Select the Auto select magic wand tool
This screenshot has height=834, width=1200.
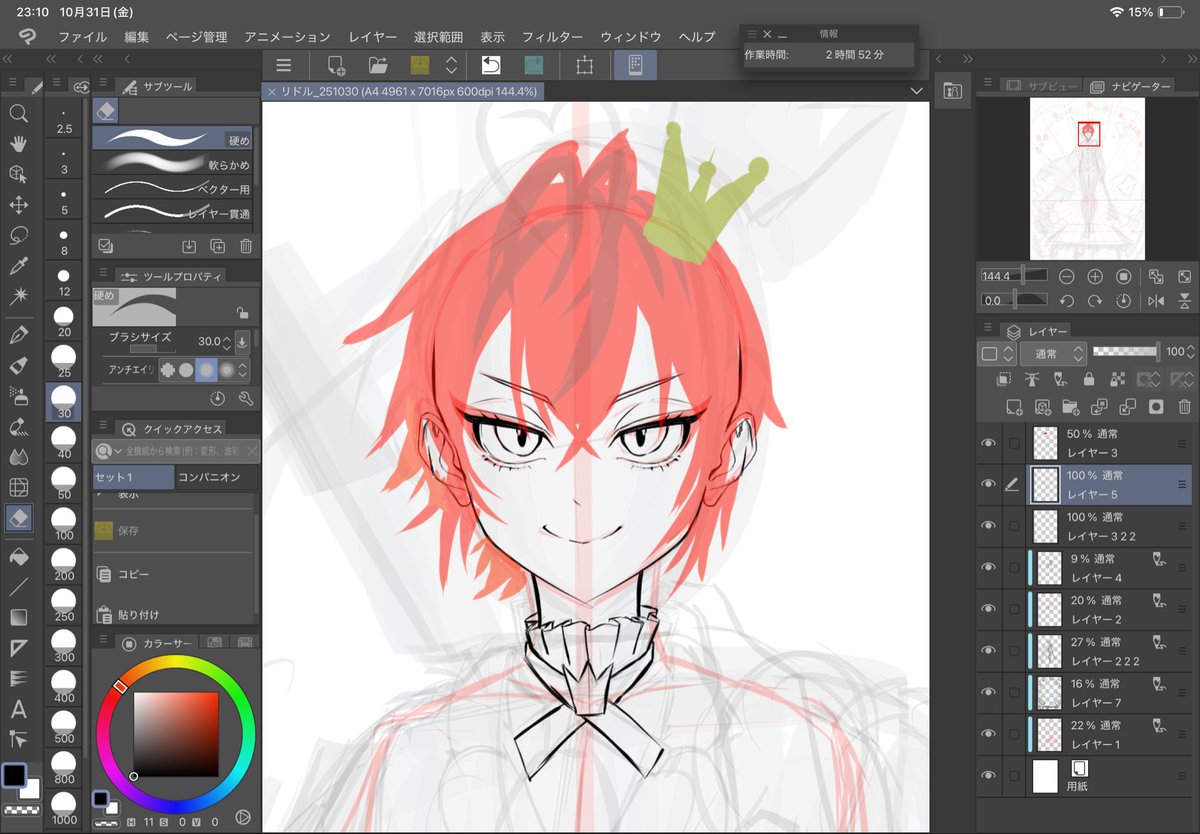tap(18, 296)
